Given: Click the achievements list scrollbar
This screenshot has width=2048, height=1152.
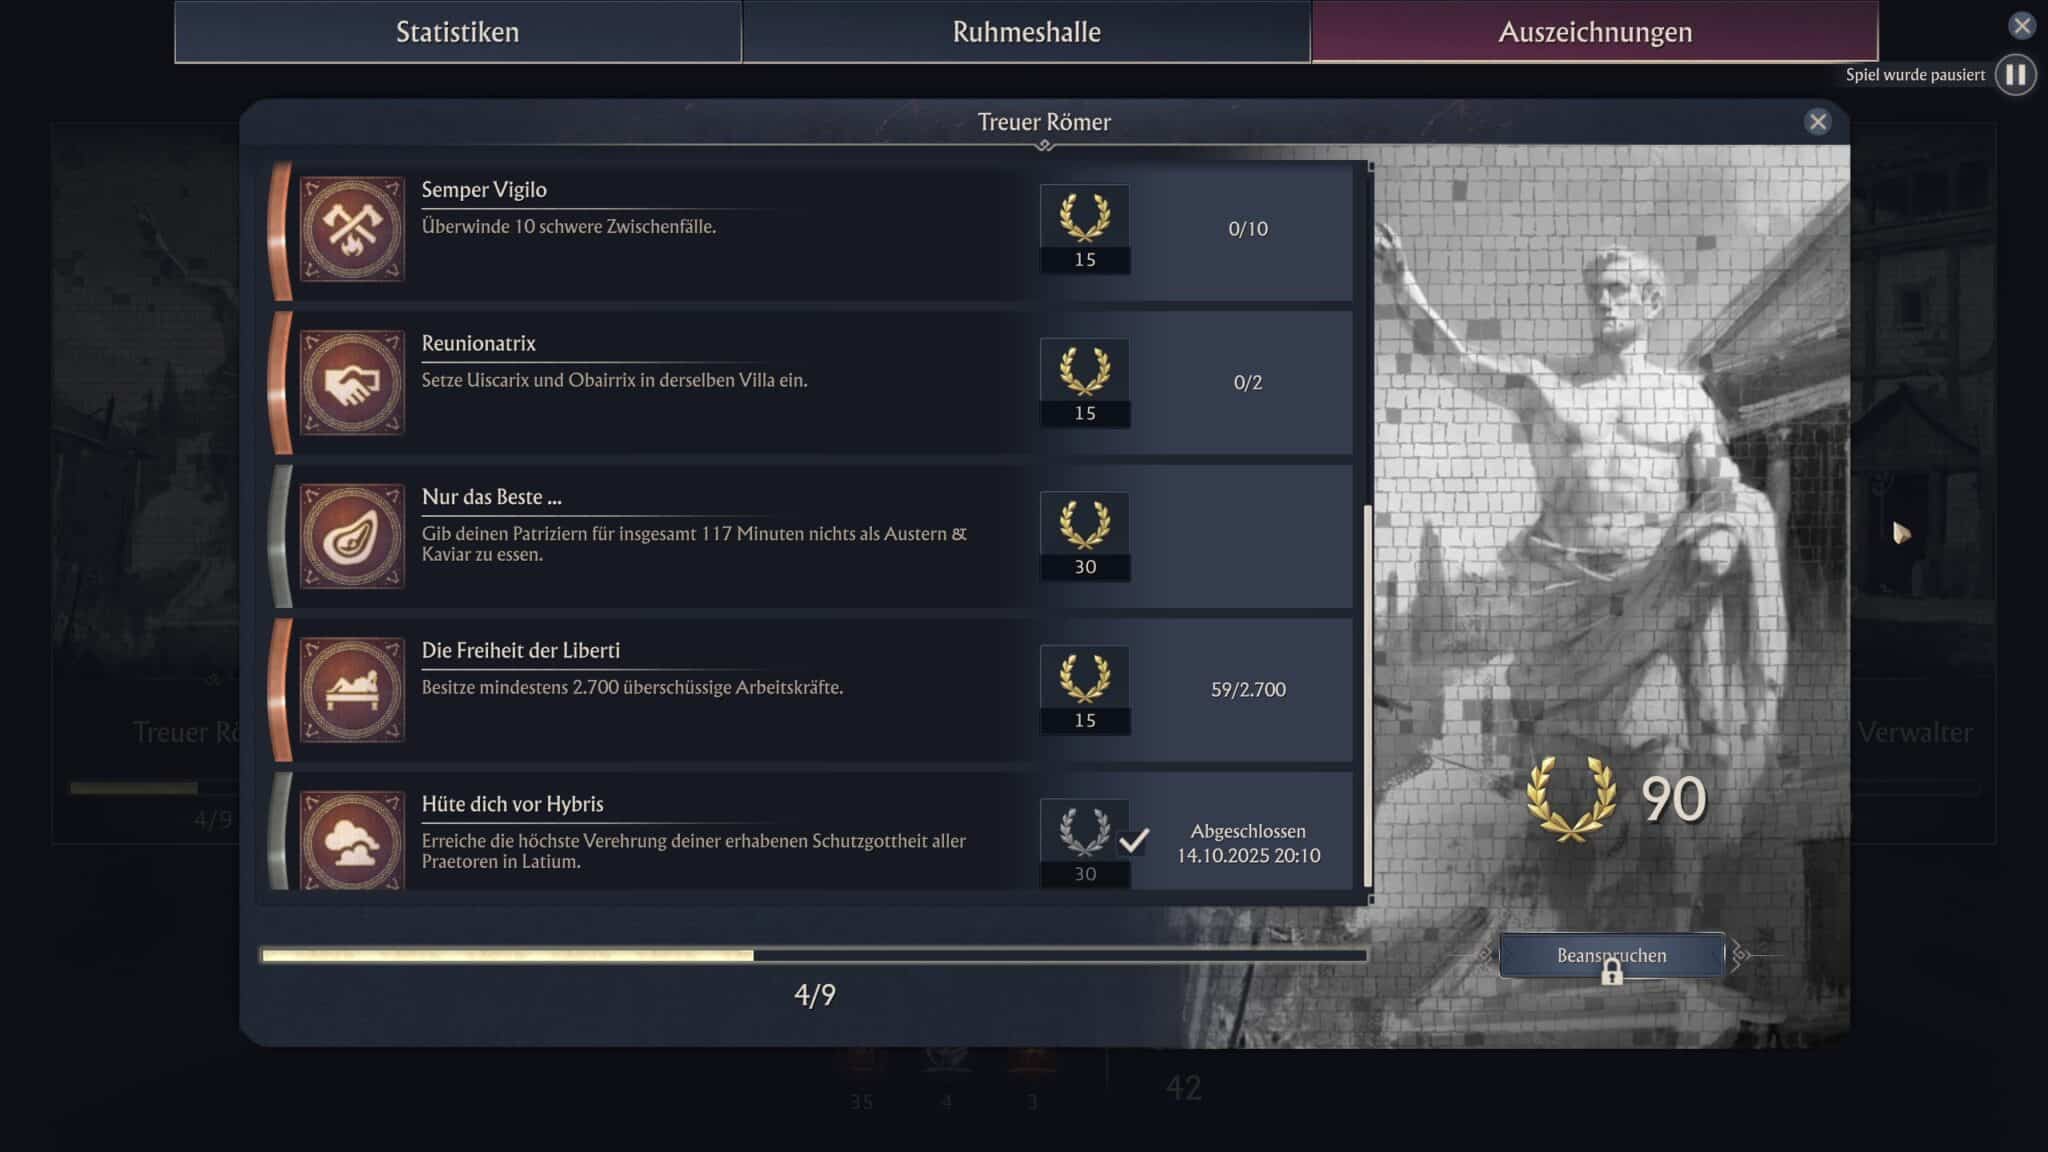Looking at the screenshot, I should (x=1369, y=697).
